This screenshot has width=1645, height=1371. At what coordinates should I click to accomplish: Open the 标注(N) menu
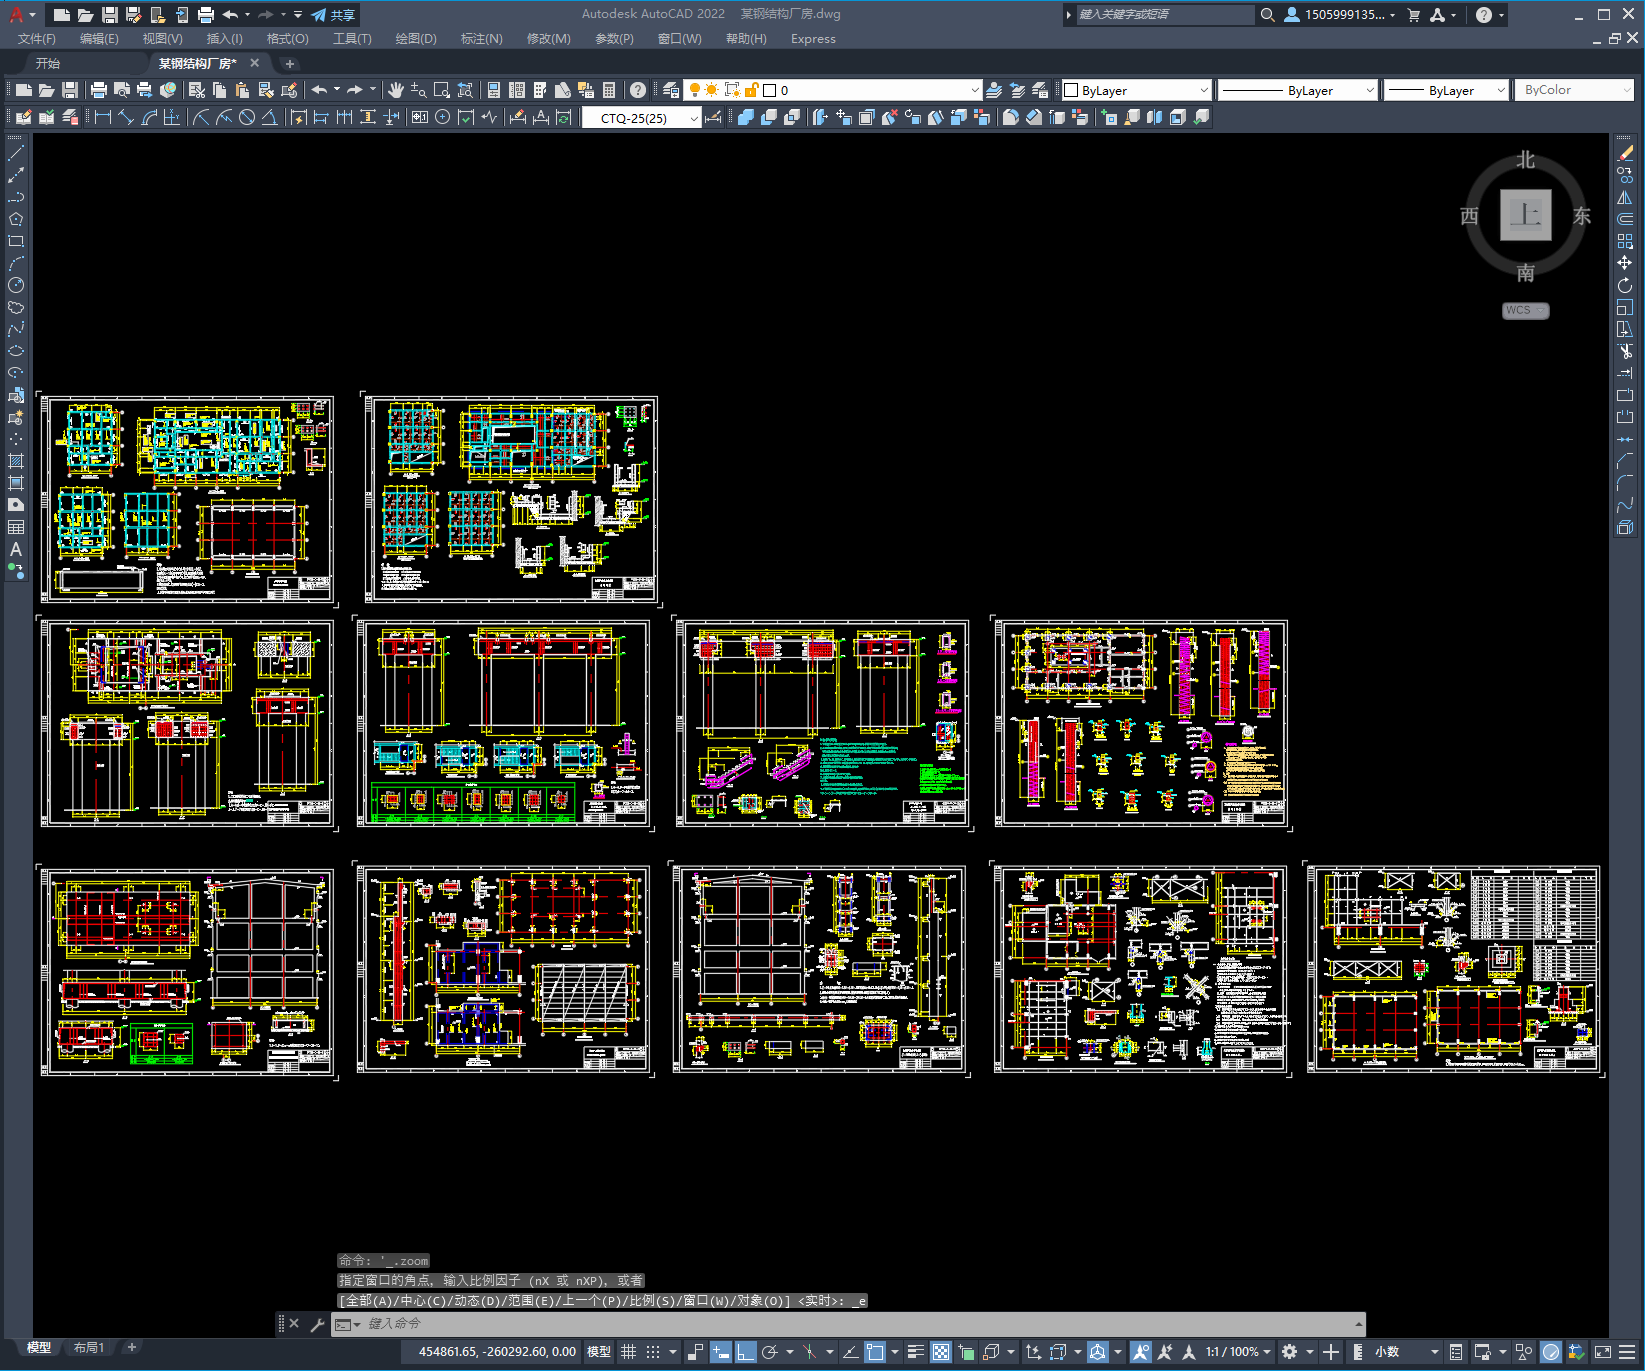(481, 39)
